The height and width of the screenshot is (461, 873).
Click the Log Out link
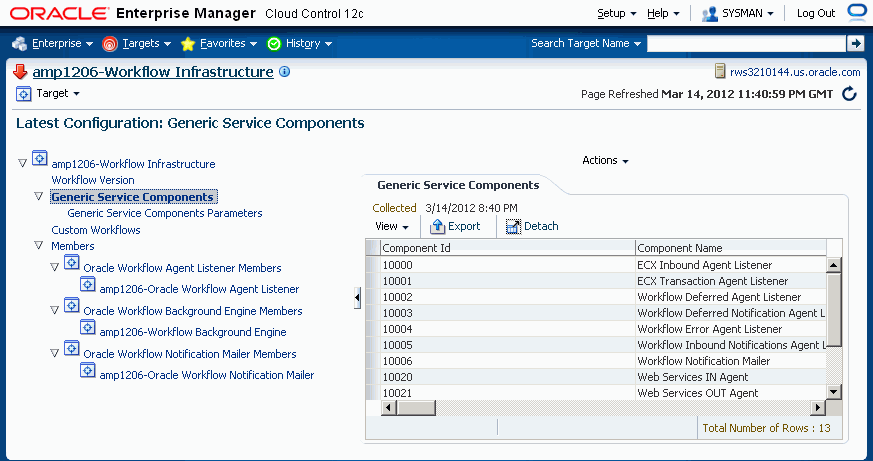tap(816, 13)
